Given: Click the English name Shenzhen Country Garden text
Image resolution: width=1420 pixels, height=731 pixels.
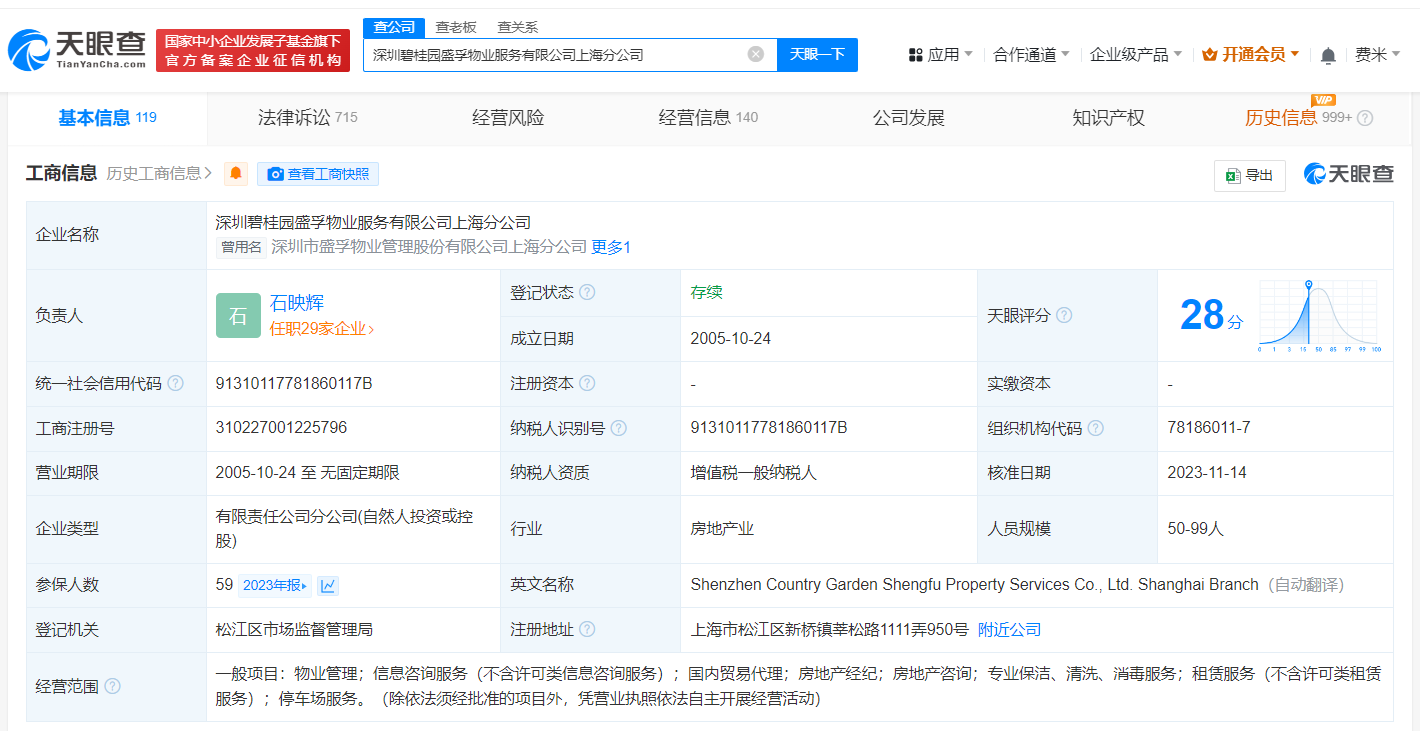Looking at the screenshot, I should coord(974,585).
